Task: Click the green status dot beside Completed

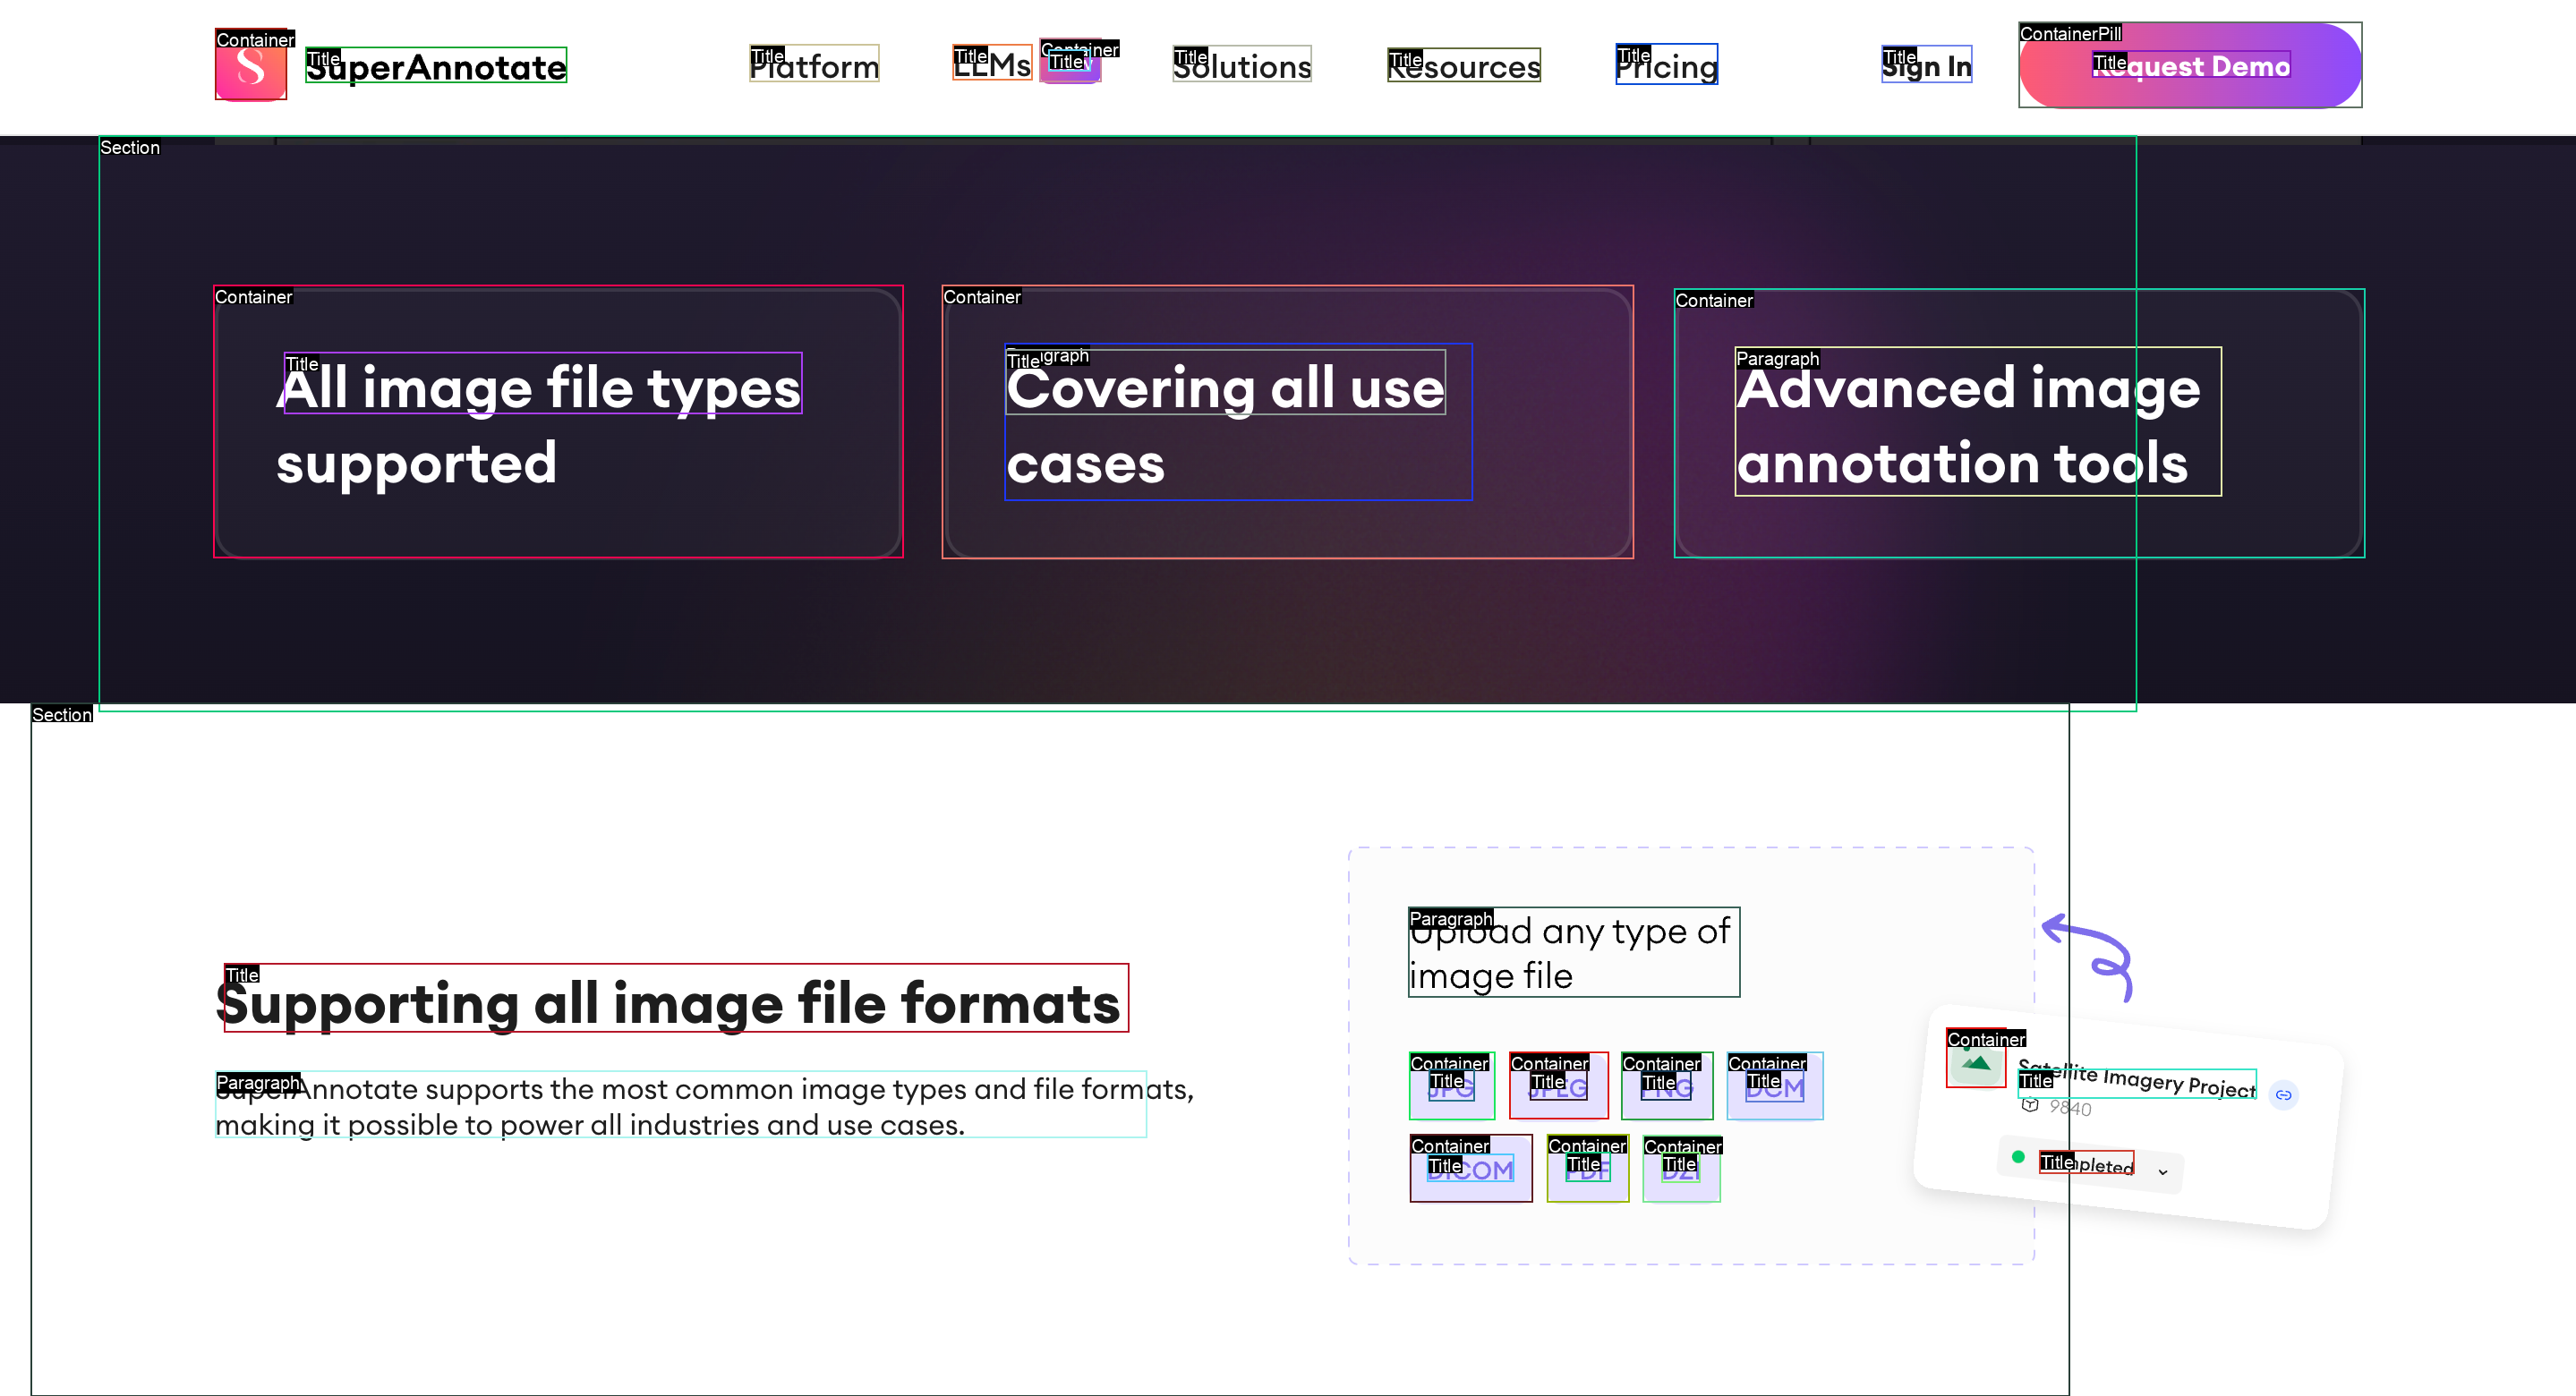Action: point(2018,1157)
